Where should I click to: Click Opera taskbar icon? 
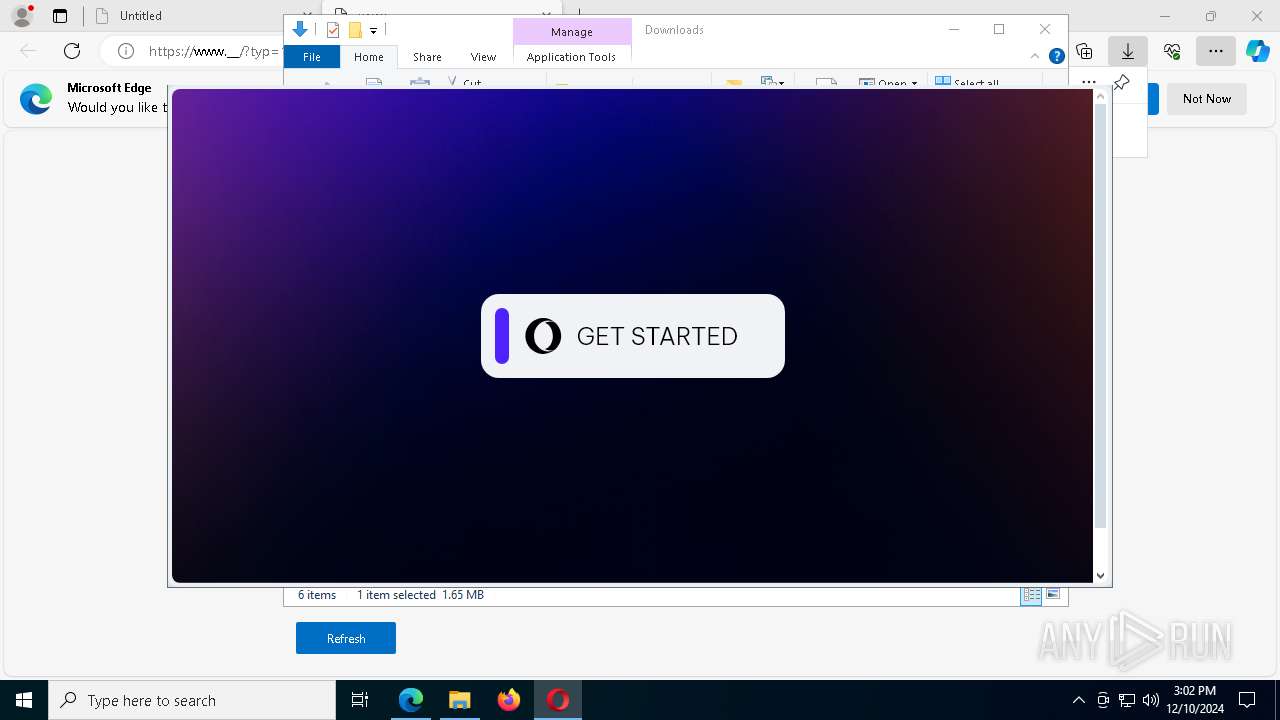pyautogui.click(x=558, y=700)
